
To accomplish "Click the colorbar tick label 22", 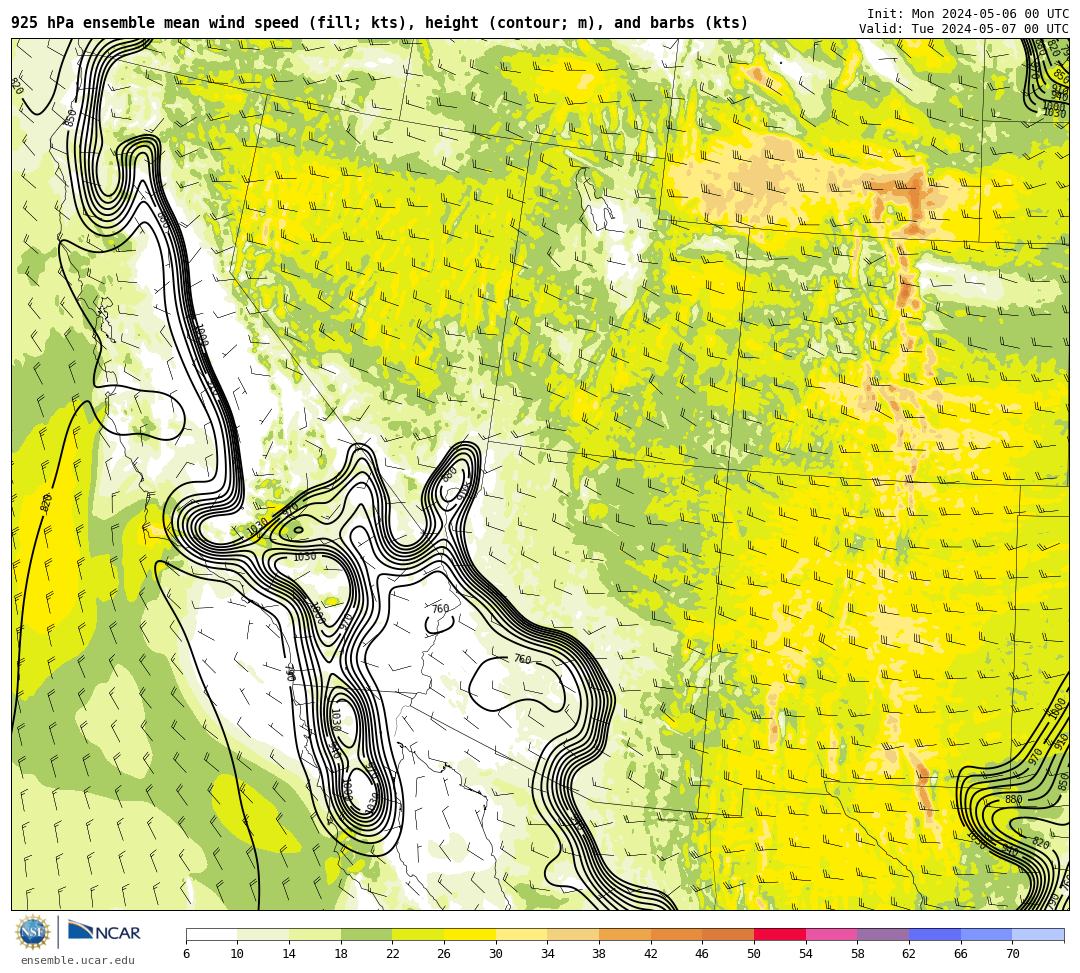I will (393, 954).
